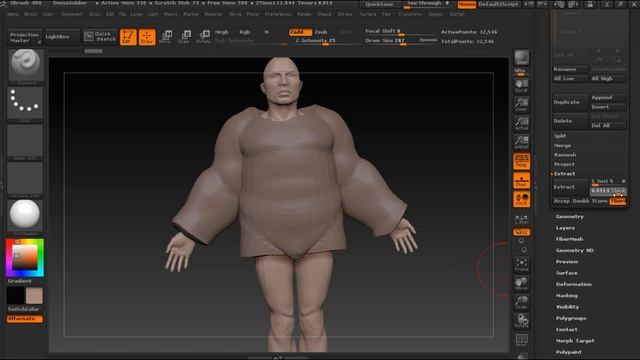The width and height of the screenshot is (640, 360).
Task: Click the SwitchColor button
Action: tap(25, 309)
